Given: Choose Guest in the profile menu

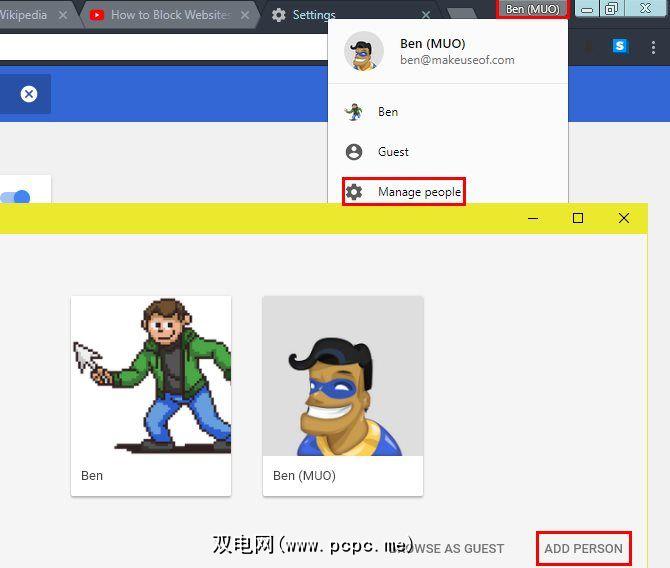Looking at the screenshot, I should [448, 152].
